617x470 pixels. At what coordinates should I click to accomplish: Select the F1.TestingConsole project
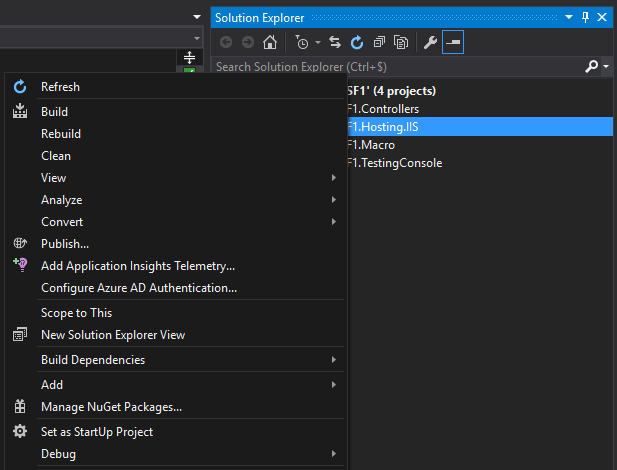coord(394,163)
